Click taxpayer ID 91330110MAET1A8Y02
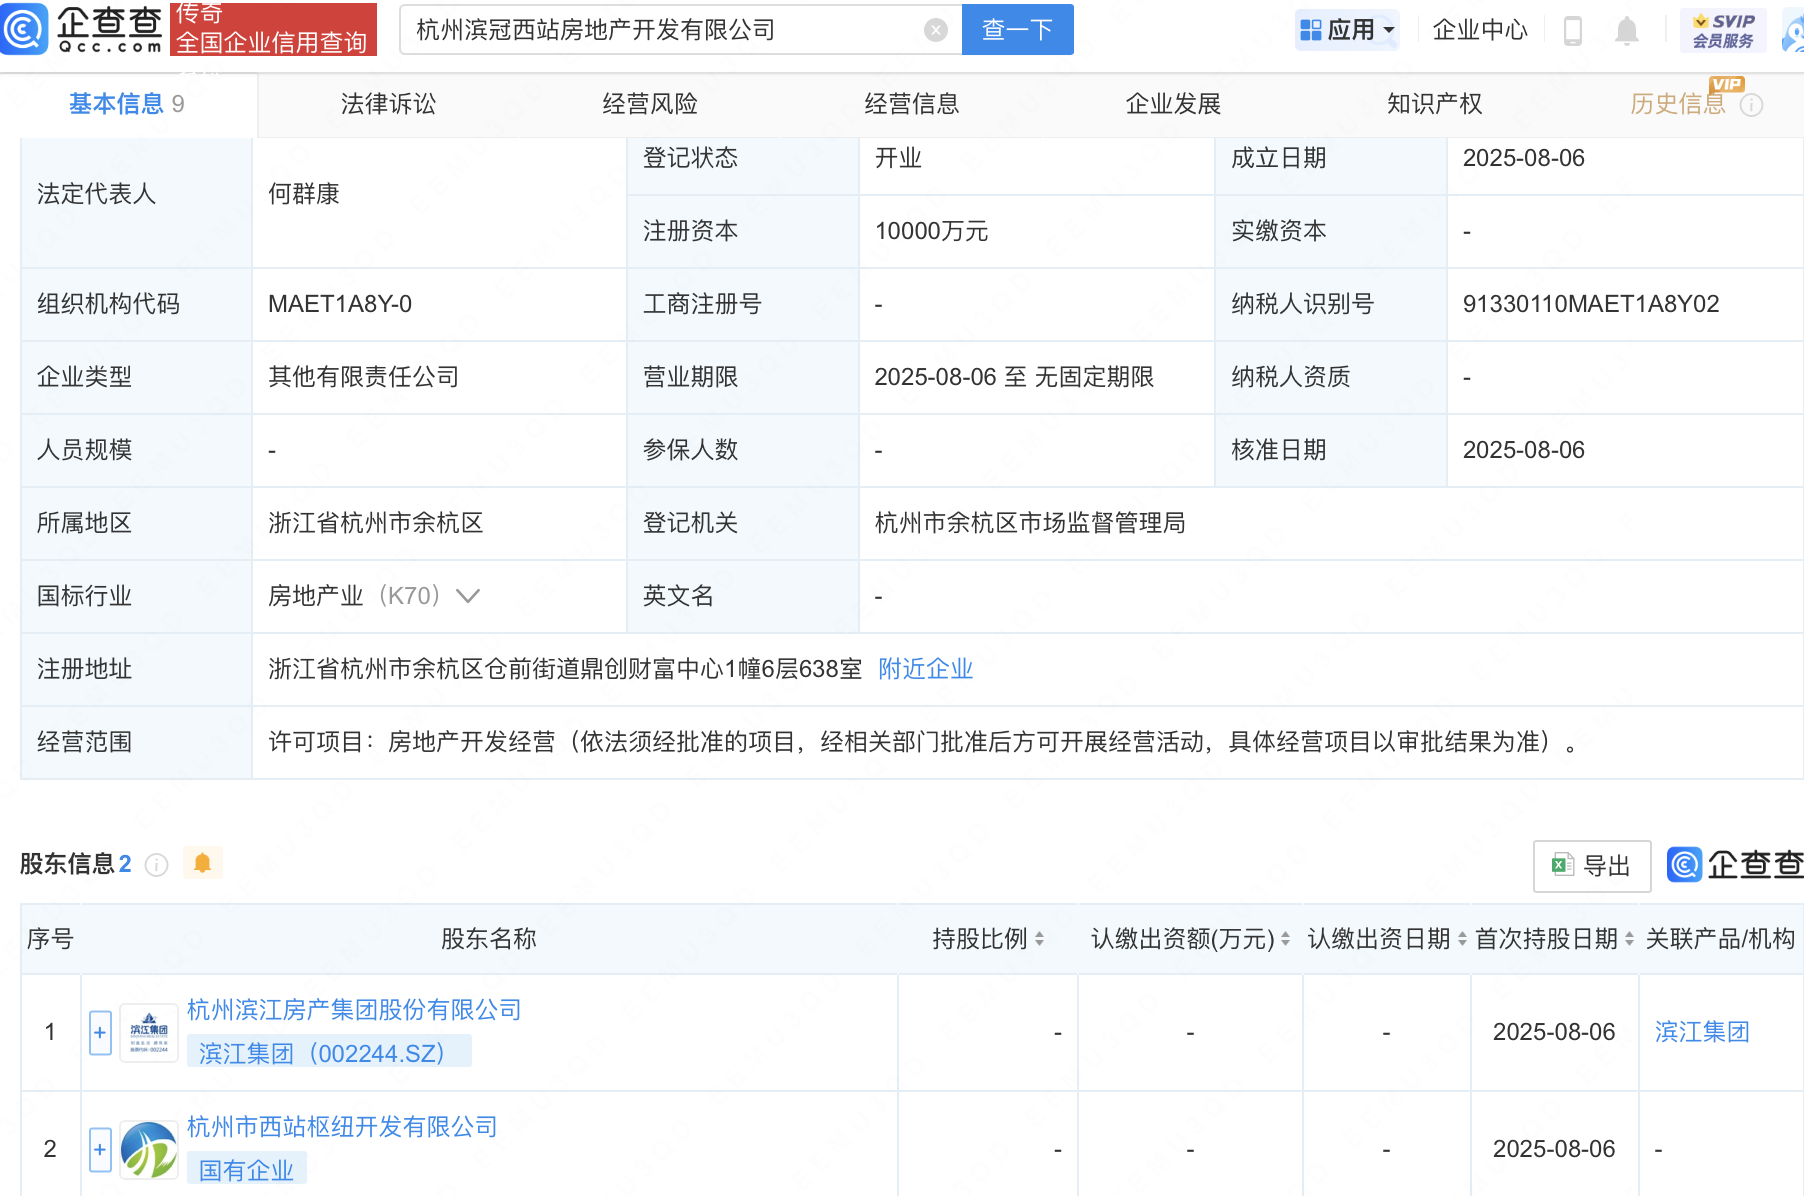This screenshot has width=1804, height=1196. pyautogui.click(x=1591, y=304)
